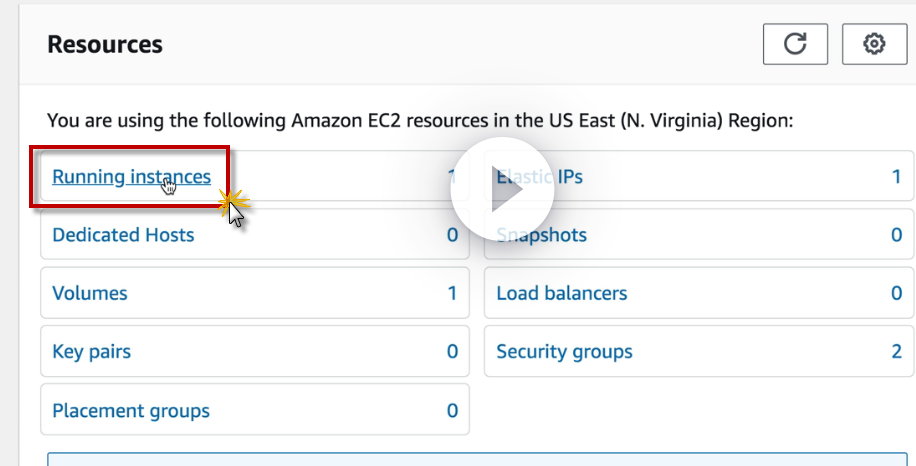Screen dimensions: 916x466
Task: Open the settings gear in Resources panel
Action: pyautogui.click(x=874, y=44)
